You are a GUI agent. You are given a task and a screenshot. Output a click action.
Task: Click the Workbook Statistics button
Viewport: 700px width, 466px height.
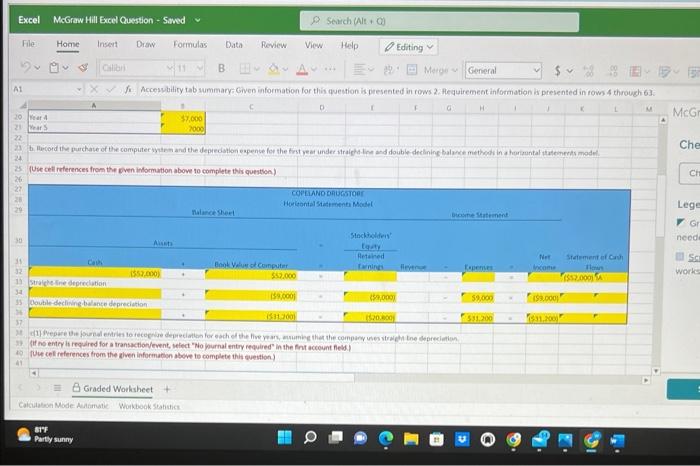pyautogui.click(x=149, y=406)
